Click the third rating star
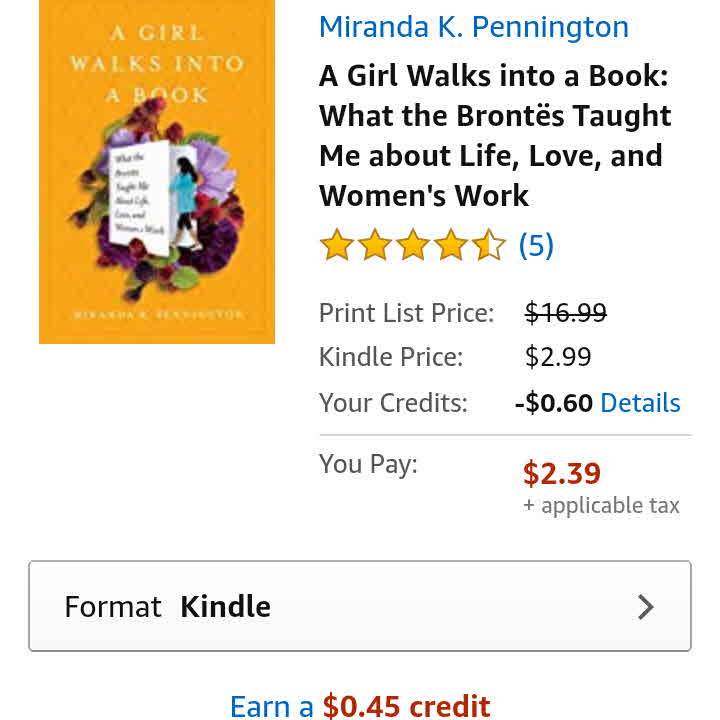 (x=413, y=244)
